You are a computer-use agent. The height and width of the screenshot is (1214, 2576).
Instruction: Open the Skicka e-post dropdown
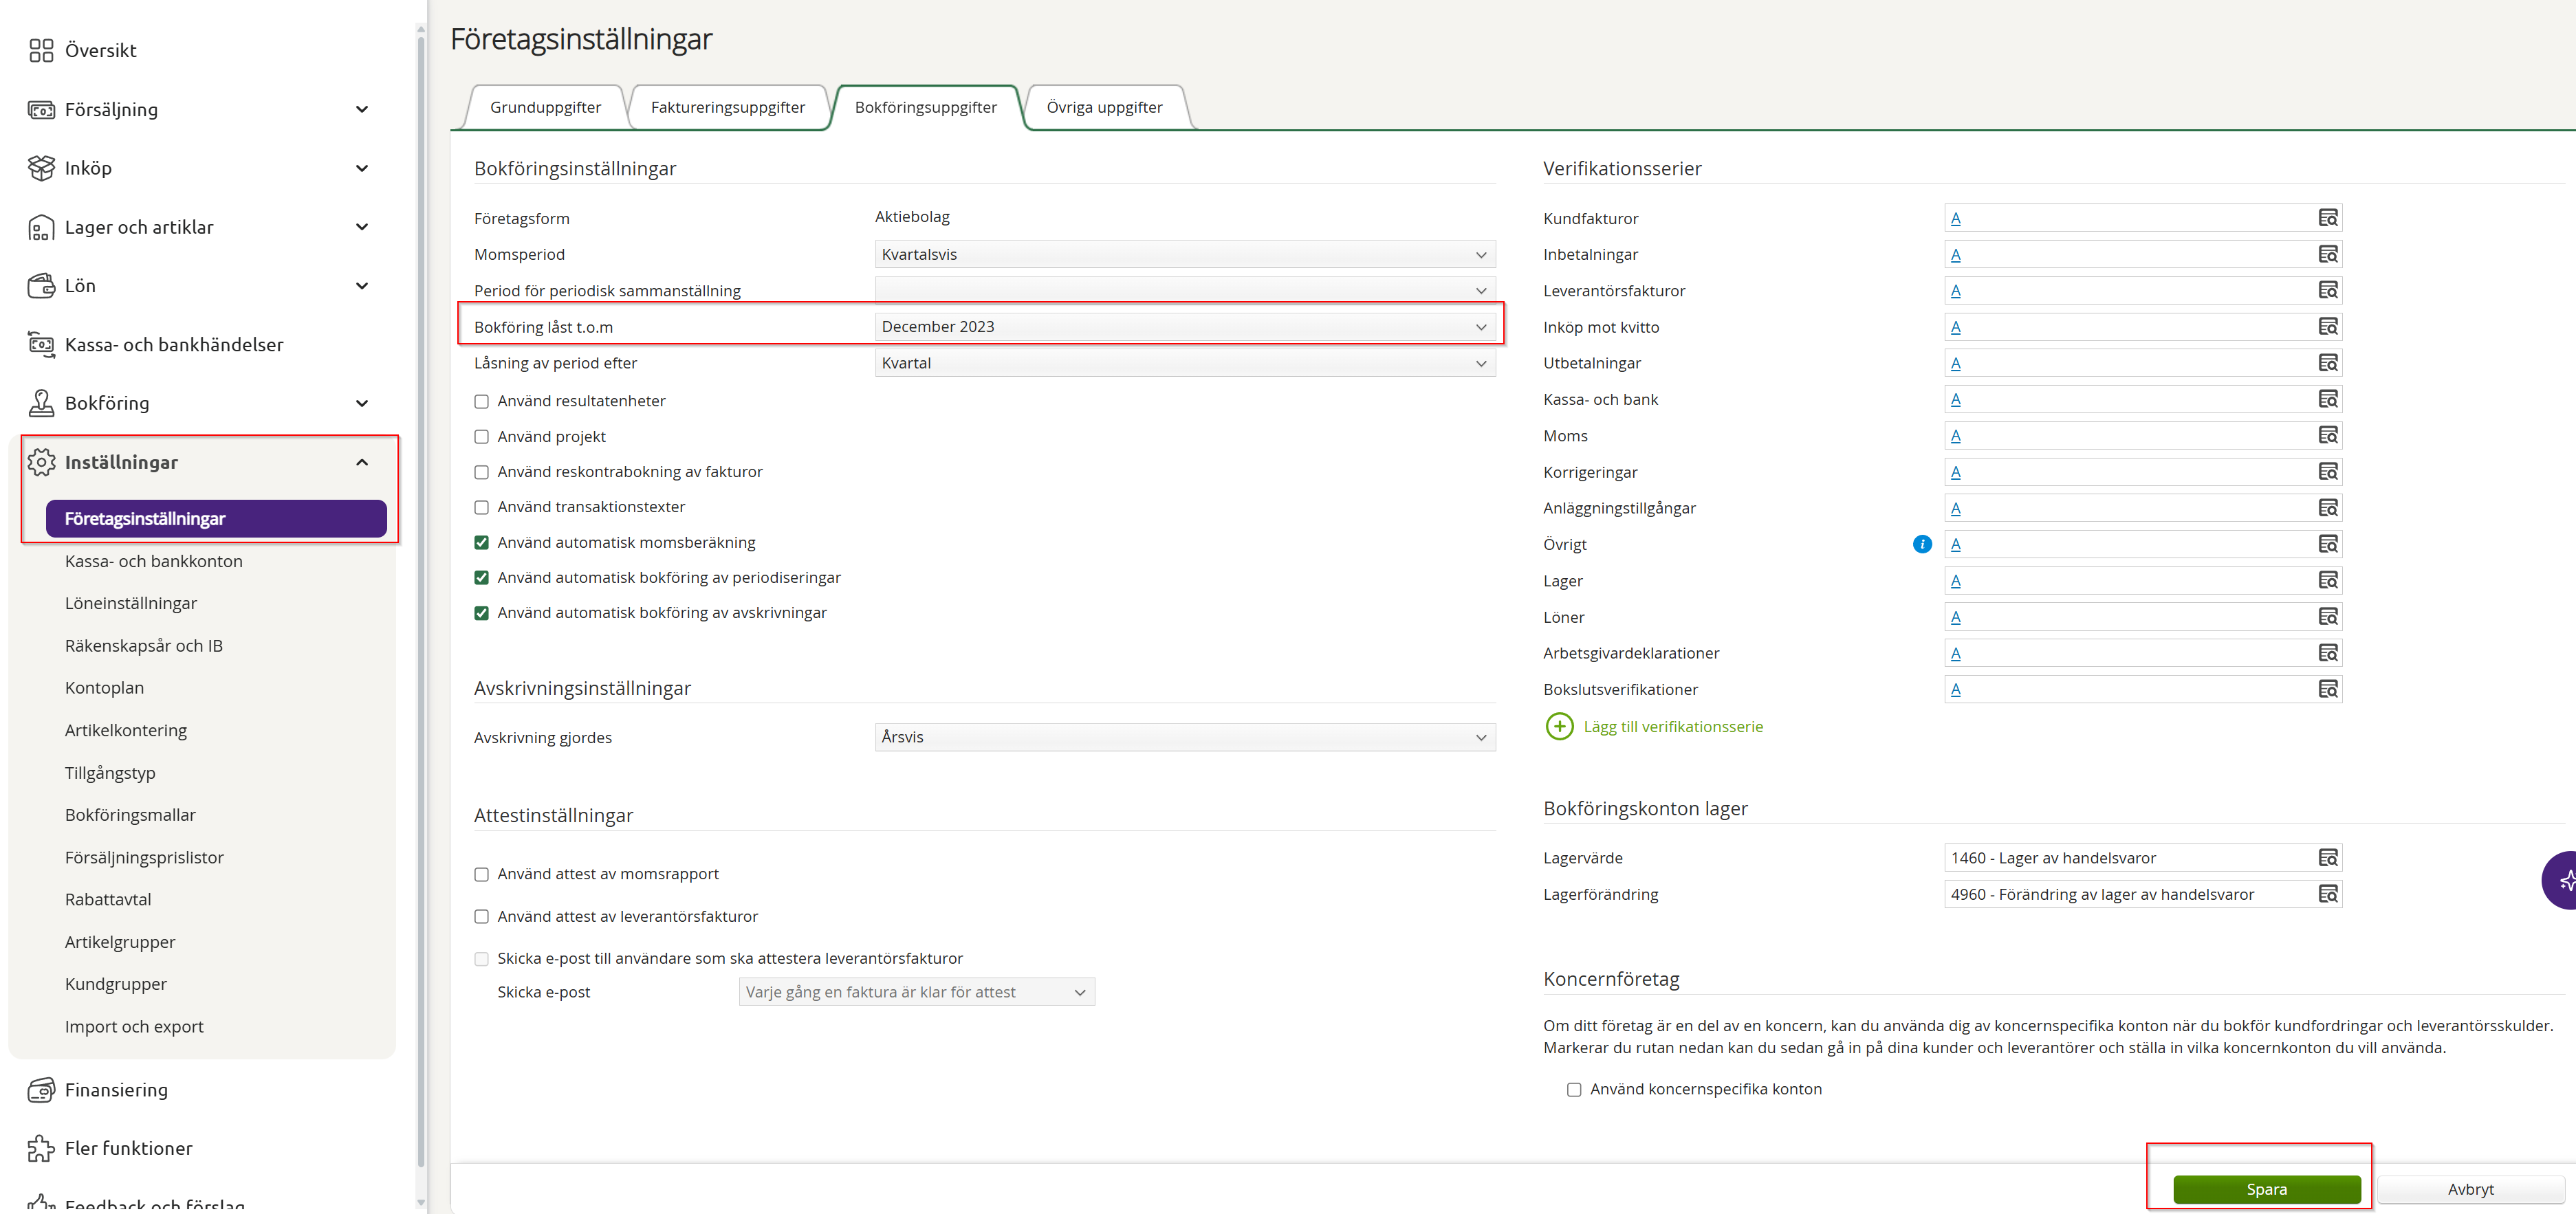(917, 992)
